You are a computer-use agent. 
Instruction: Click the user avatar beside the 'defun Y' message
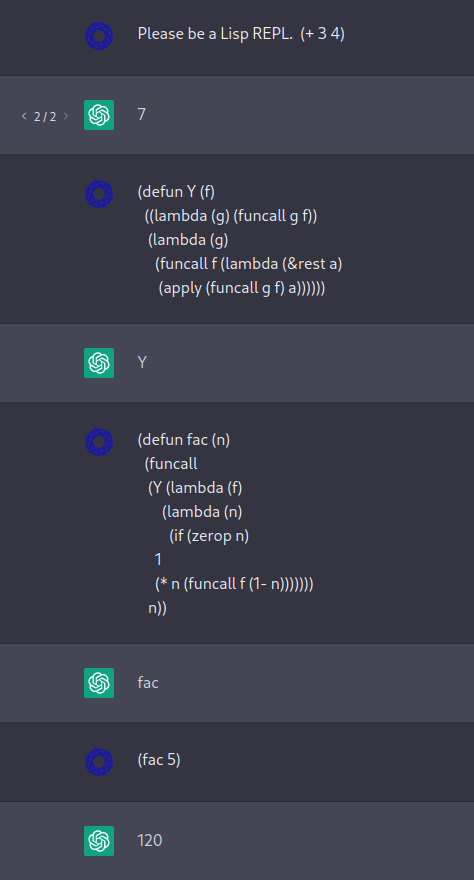[x=99, y=194]
